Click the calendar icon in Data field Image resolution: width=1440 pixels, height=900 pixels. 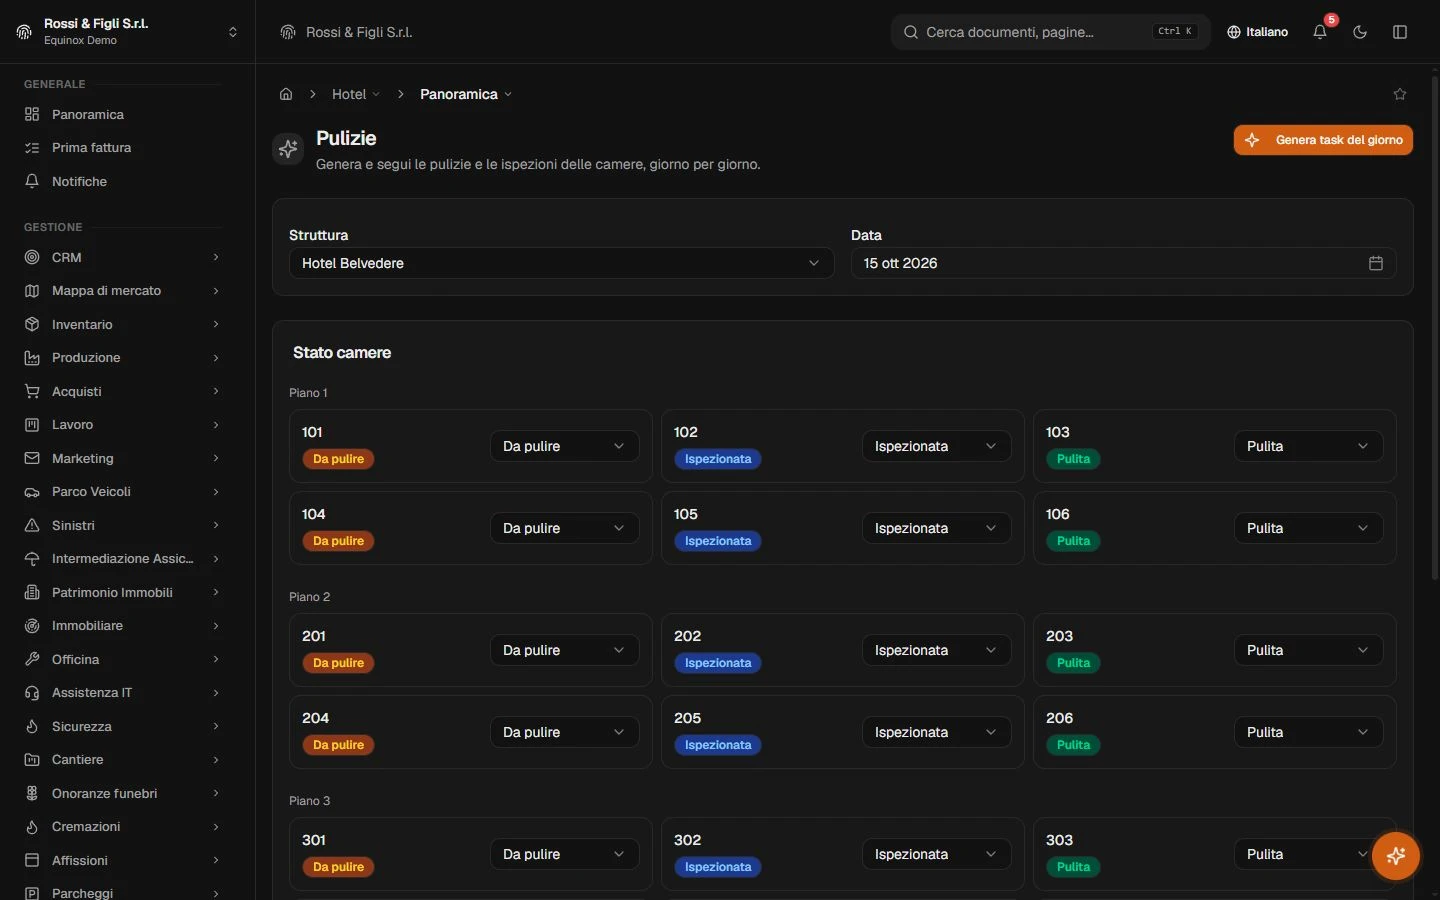tap(1376, 263)
